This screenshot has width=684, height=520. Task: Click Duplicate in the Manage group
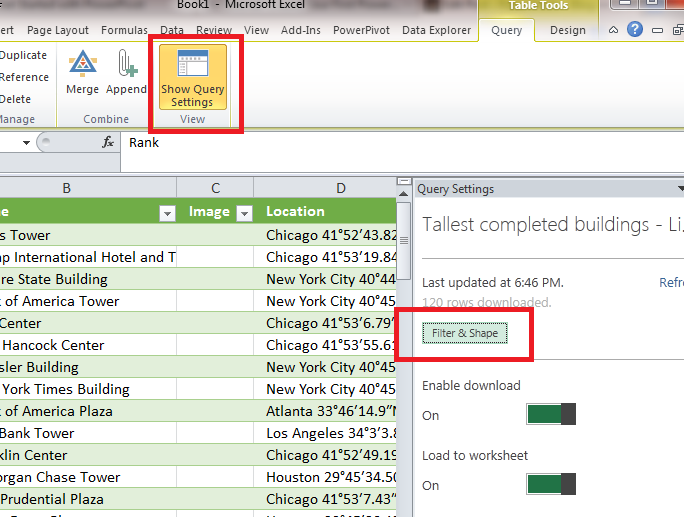click(x=23, y=55)
